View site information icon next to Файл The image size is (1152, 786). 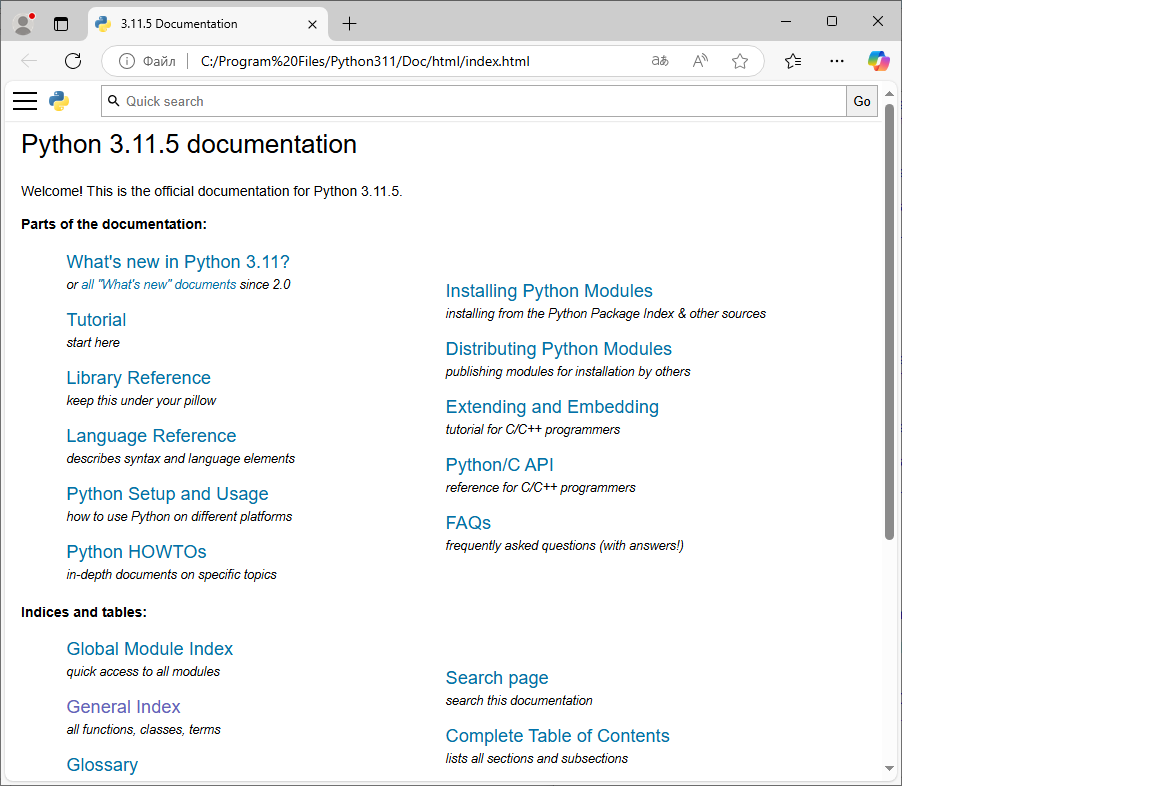pos(126,61)
